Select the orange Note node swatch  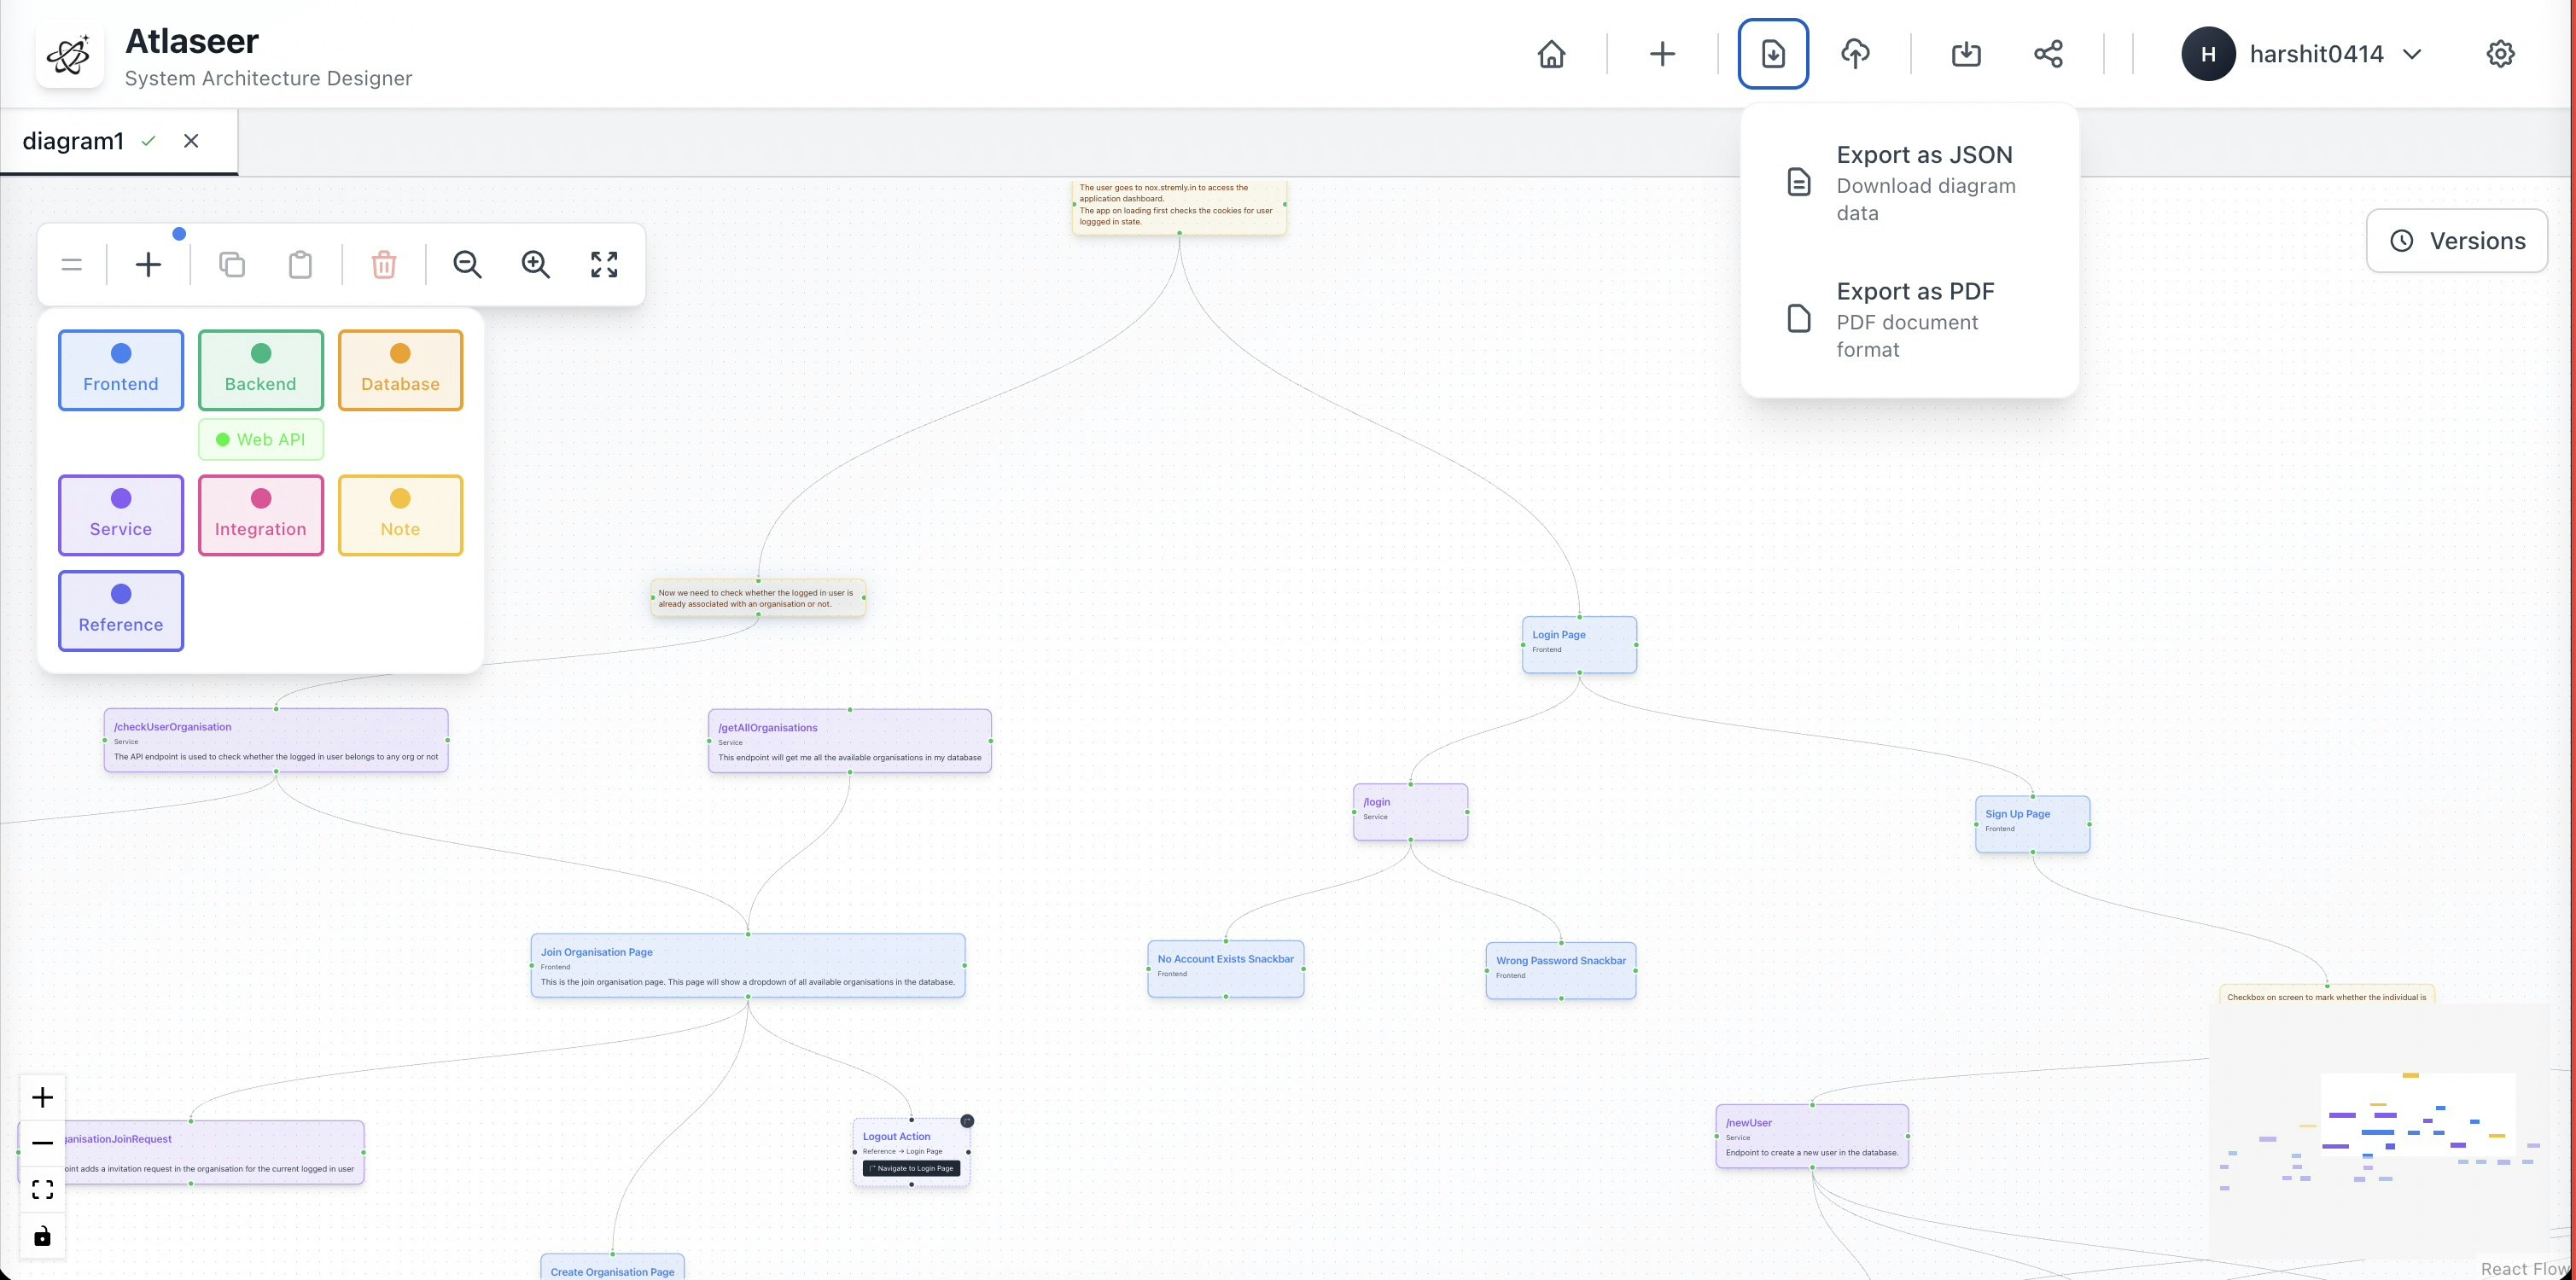pos(400,515)
